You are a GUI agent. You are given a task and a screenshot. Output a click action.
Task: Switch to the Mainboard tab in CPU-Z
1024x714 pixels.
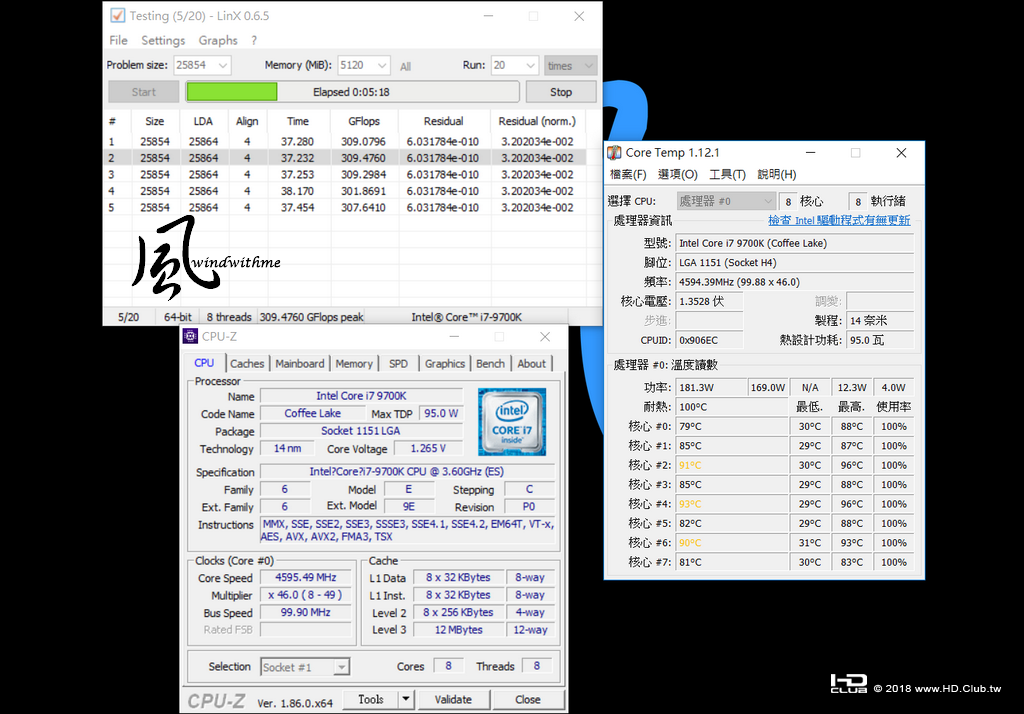point(300,364)
